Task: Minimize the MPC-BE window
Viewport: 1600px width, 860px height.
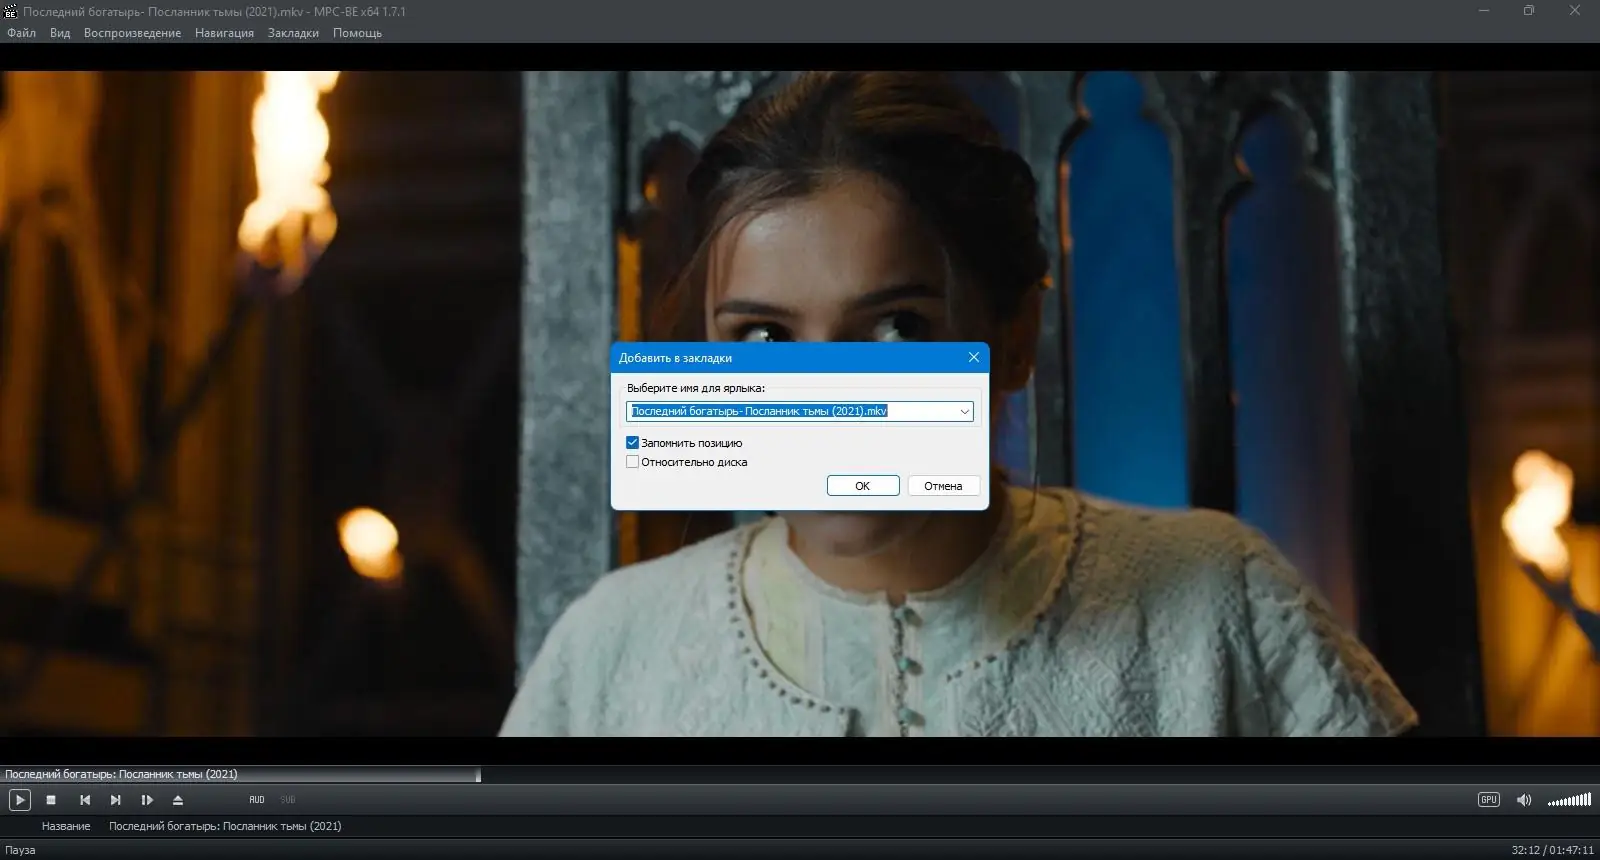Action: (x=1483, y=11)
